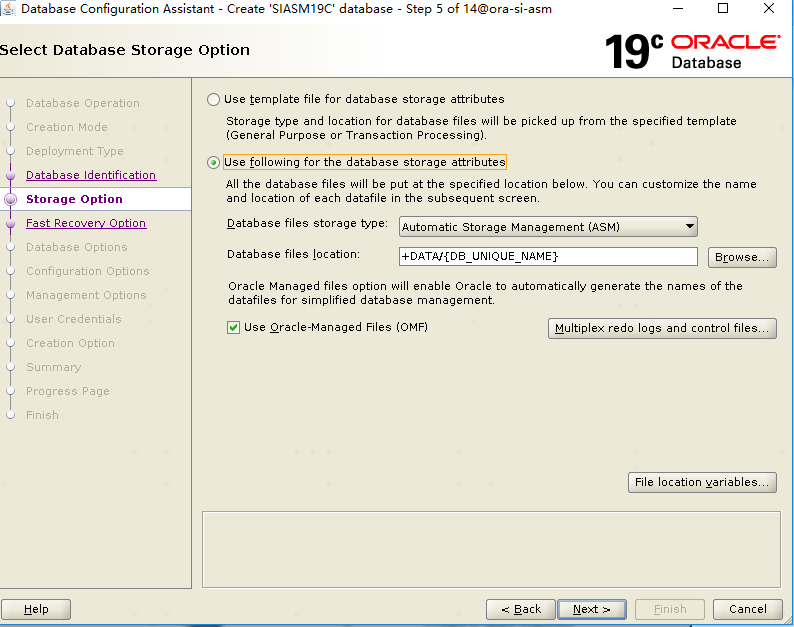Screen dimensions: 794x627
Task: Click the 'Finish' step in sidebar
Action: (x=43, y=415)
